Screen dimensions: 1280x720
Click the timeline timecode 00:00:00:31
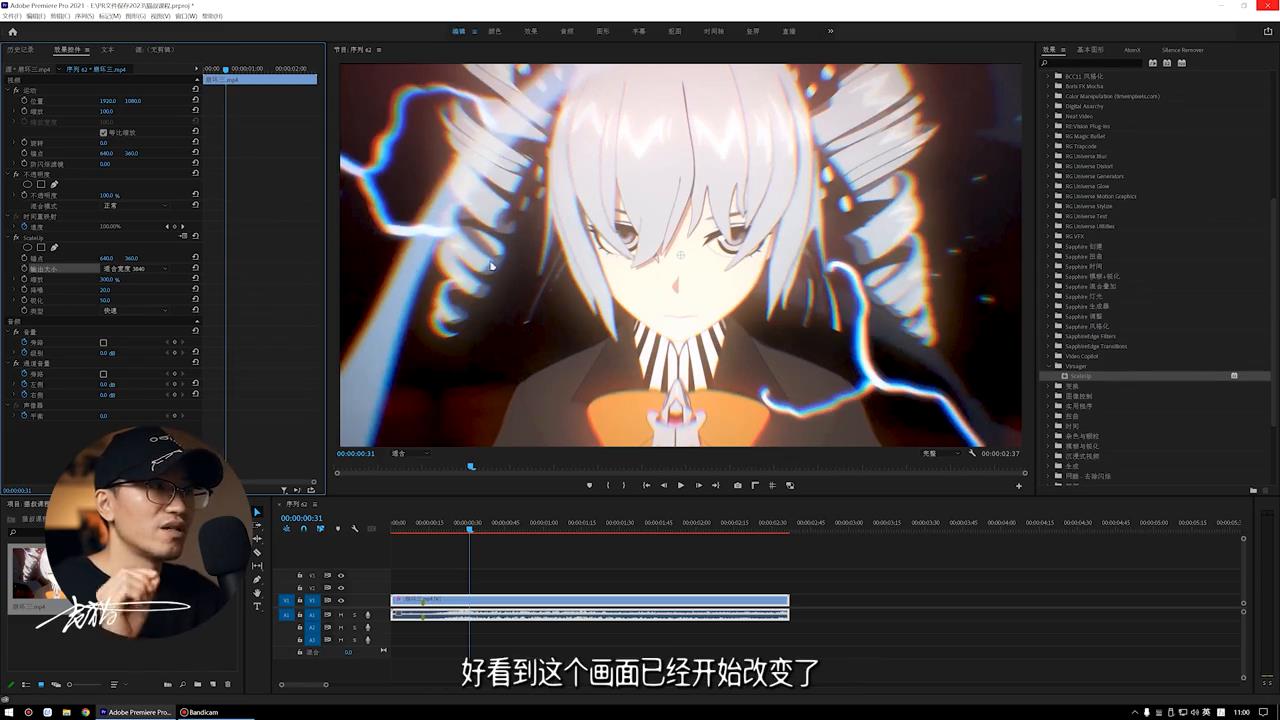301,518
